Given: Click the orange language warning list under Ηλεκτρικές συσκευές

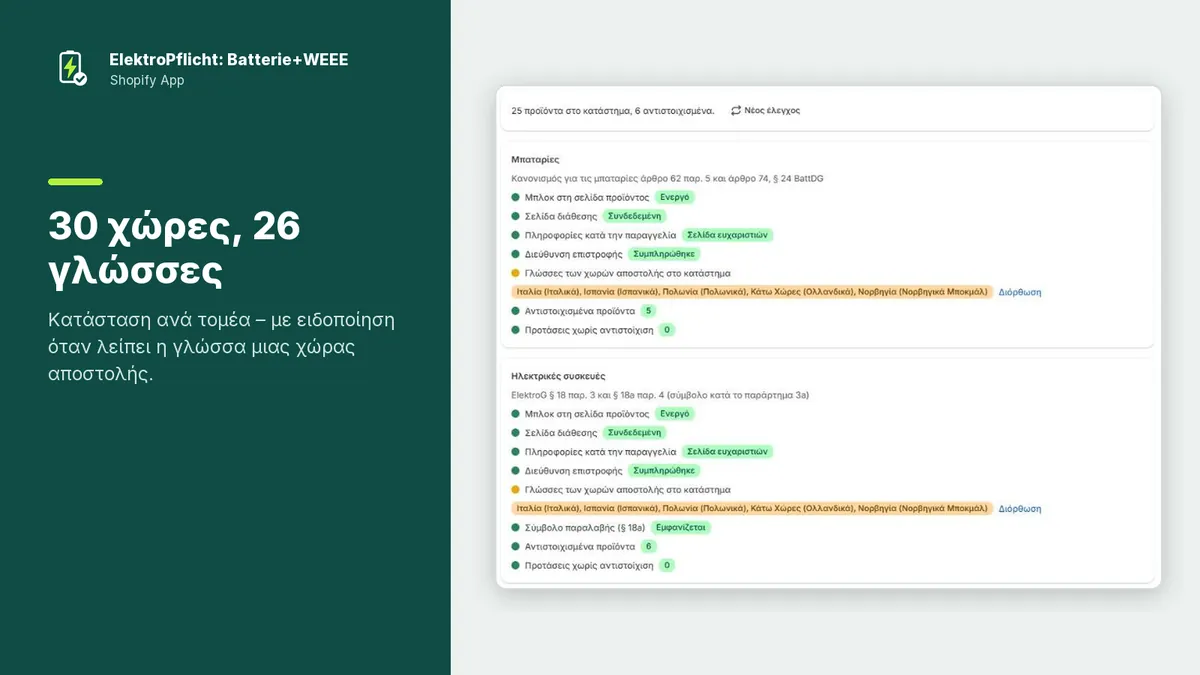Looking at the screenshot, I should (x=751, y=508).
